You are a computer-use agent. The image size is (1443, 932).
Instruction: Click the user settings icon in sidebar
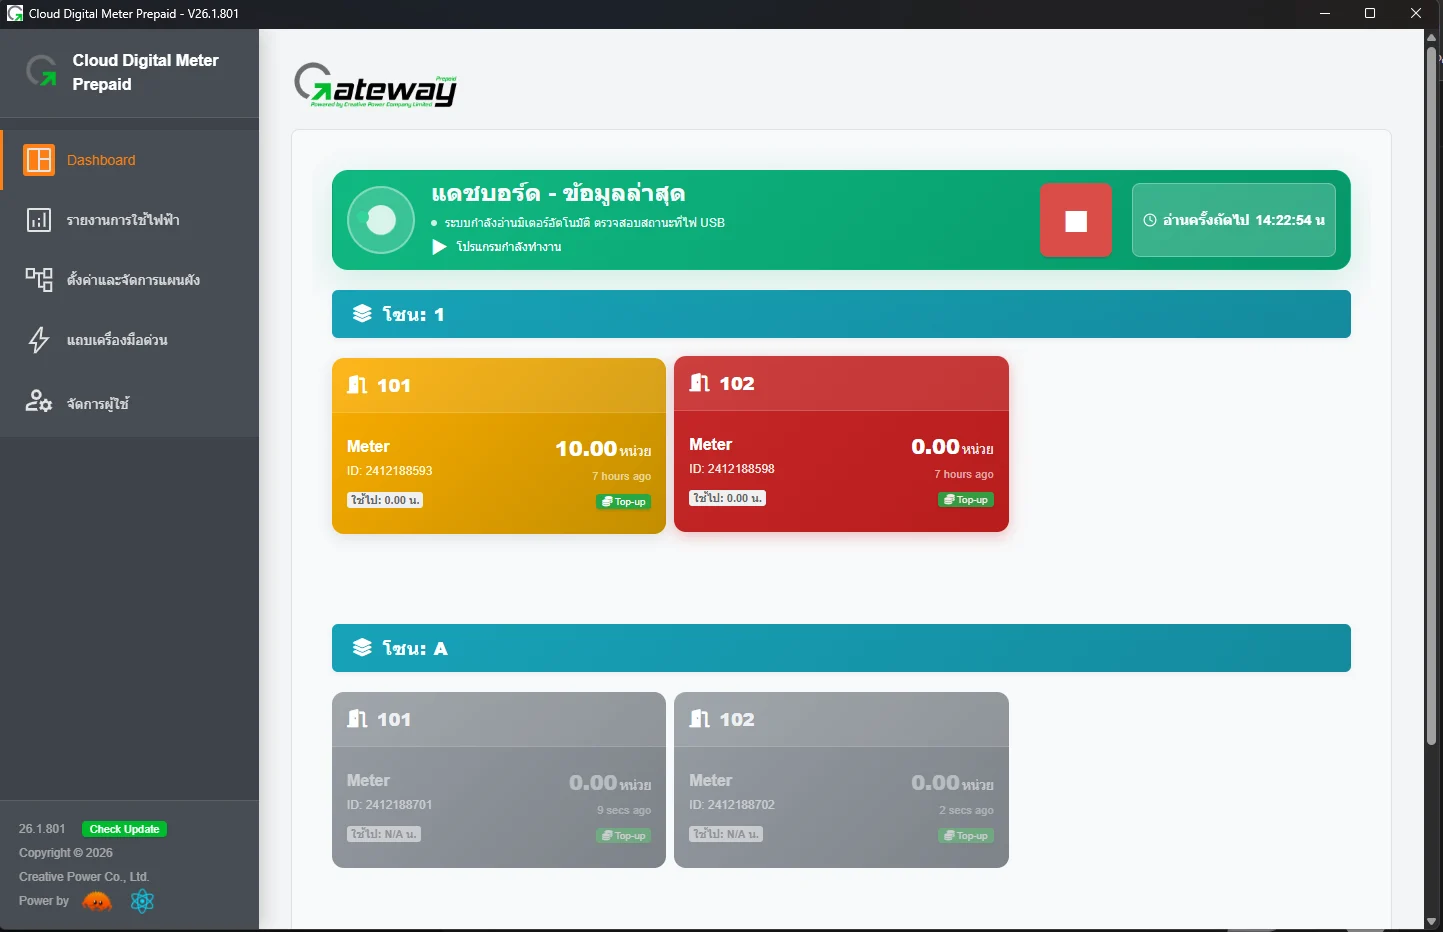tap(39, 402)
